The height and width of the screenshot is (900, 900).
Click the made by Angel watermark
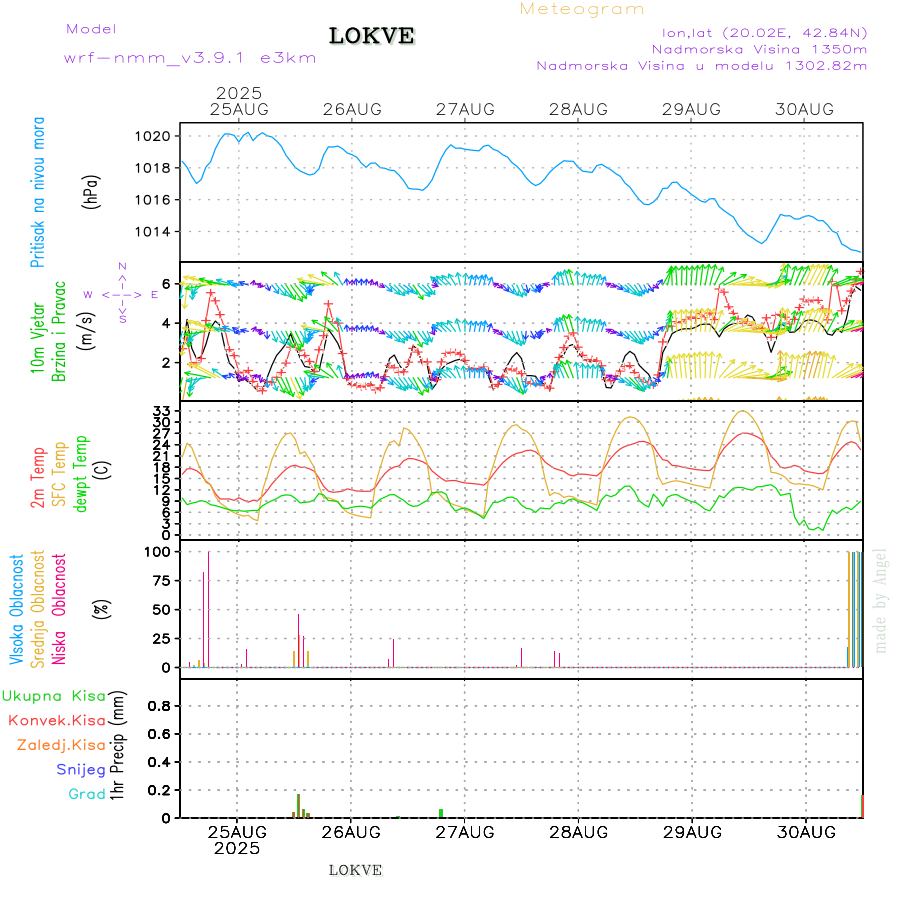pyautogui.click(x=881, y=600)
